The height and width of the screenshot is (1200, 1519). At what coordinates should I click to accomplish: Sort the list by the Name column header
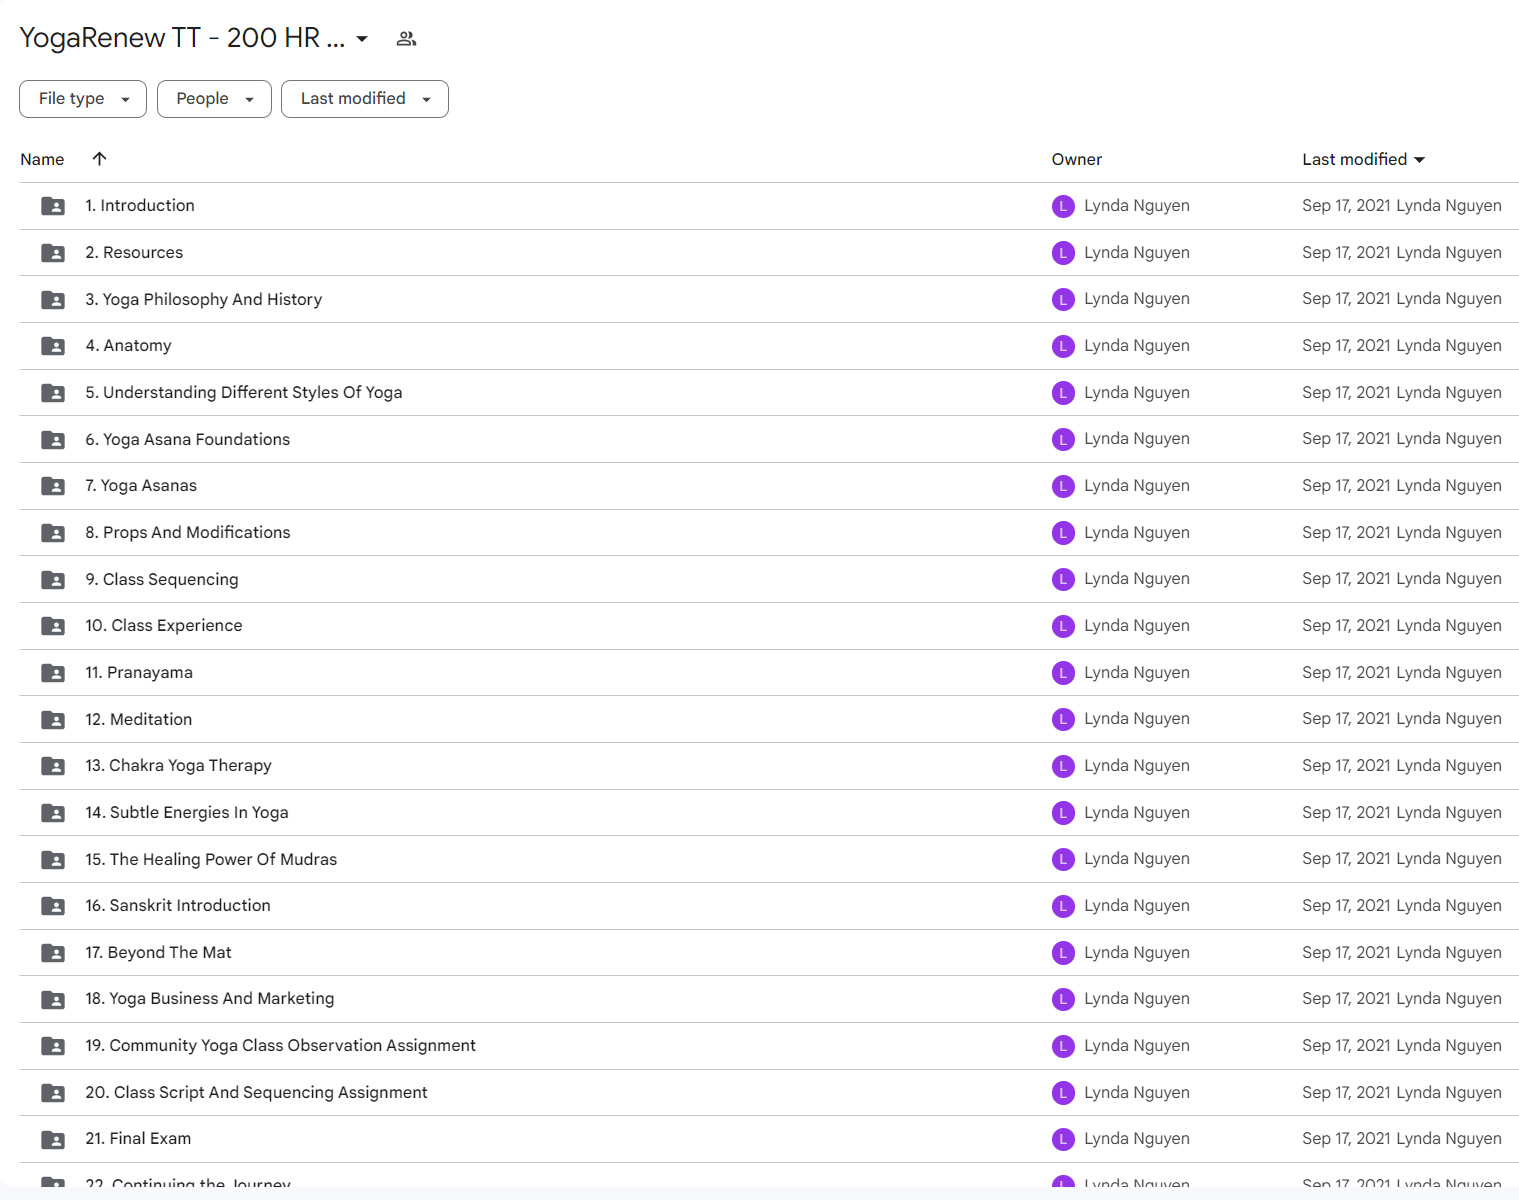[42, 159]
